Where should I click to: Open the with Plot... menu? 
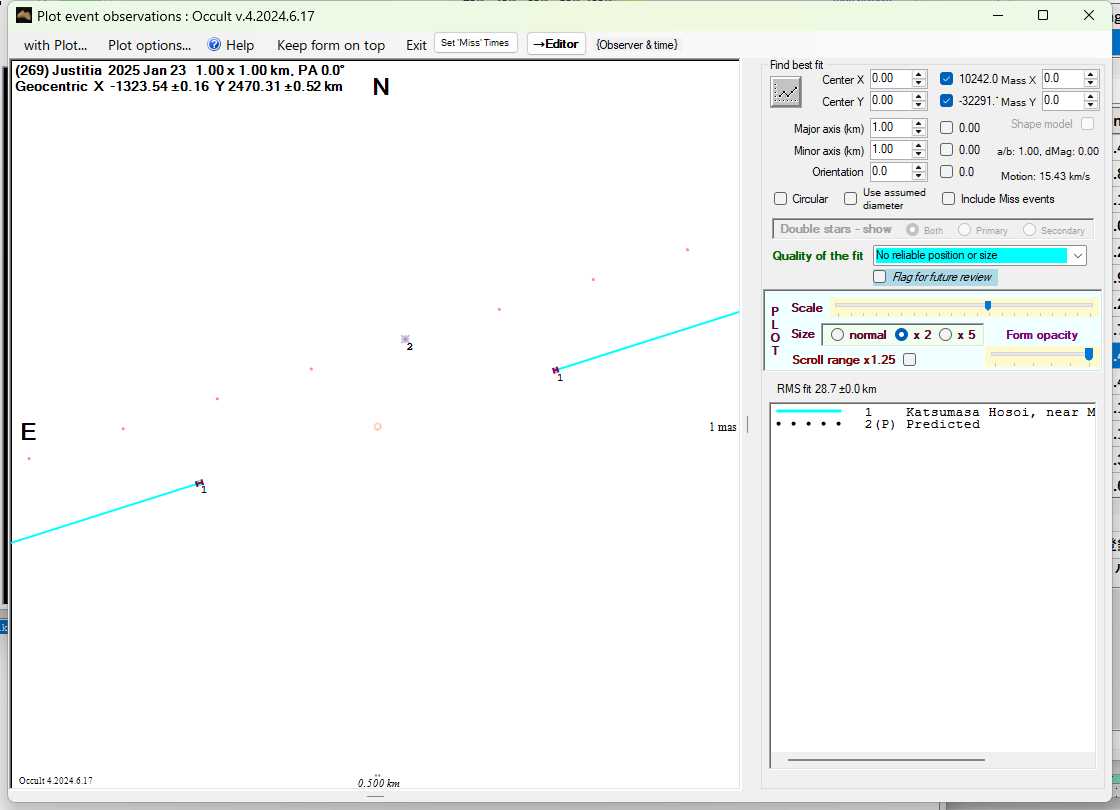click(x=55, y=45)
